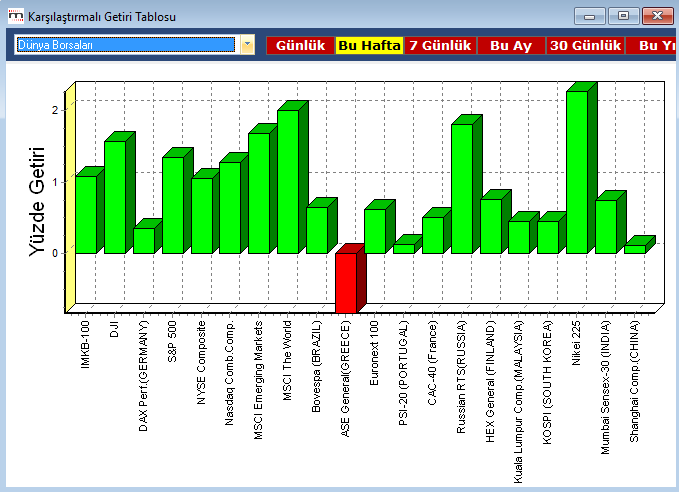Maximize the Karşılaştırmalı Getiri Tablosu window
Screen dimensions: 679x492
pos(623,16)
